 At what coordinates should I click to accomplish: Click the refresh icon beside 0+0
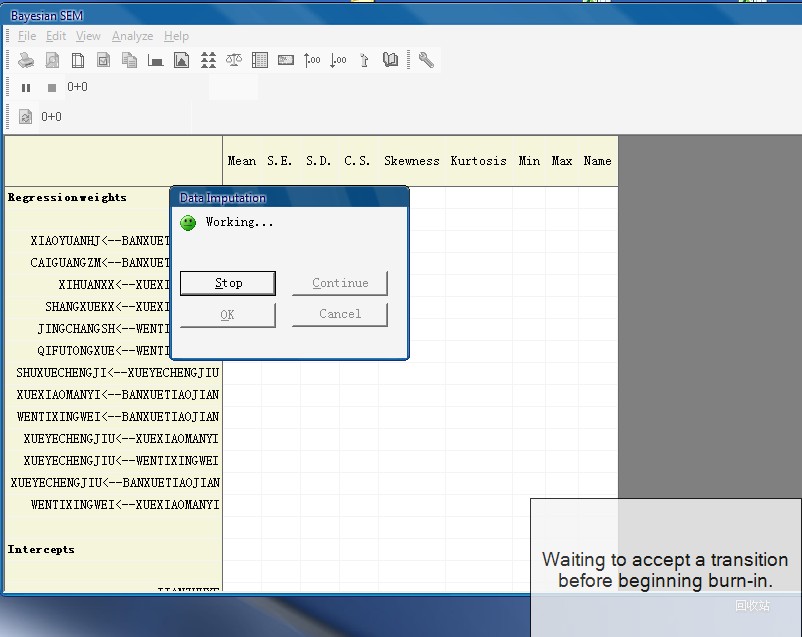pyautogui.click(x=26, y=117)
